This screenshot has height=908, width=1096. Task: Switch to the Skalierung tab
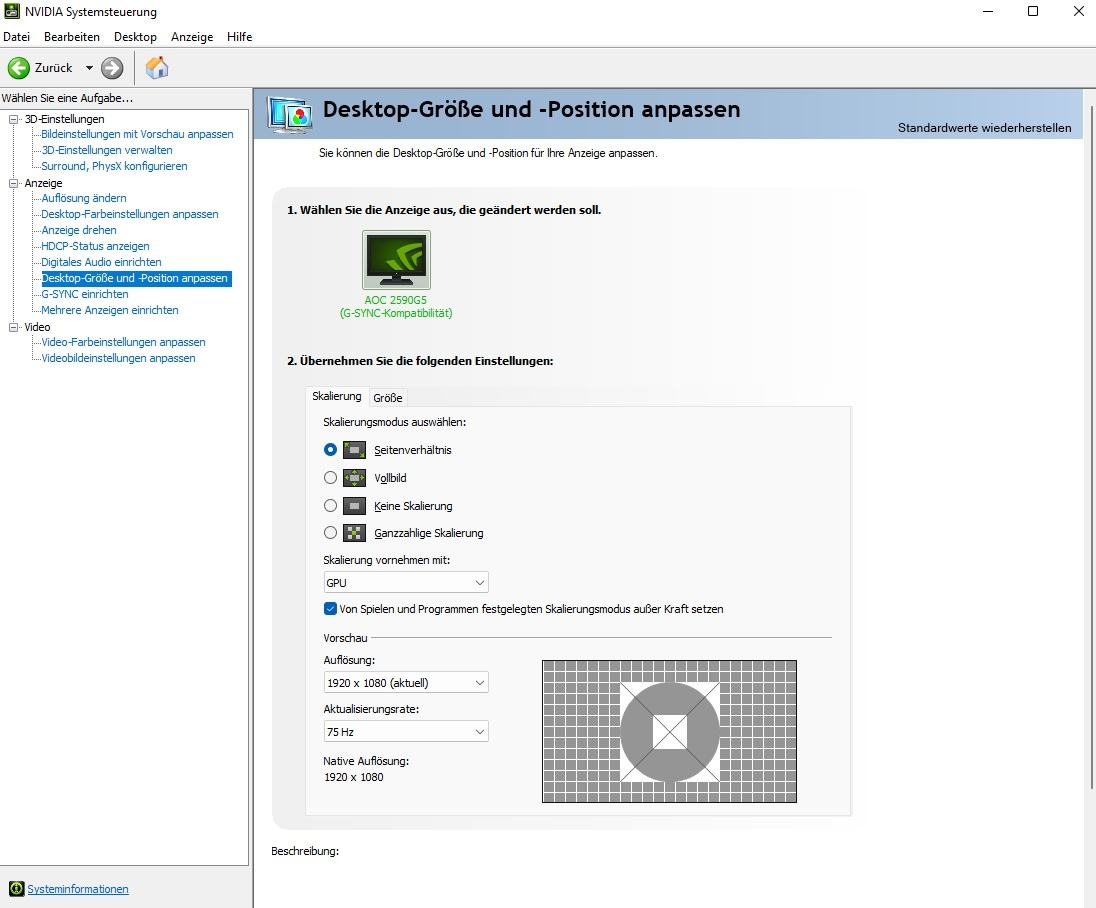click(337, 396)
